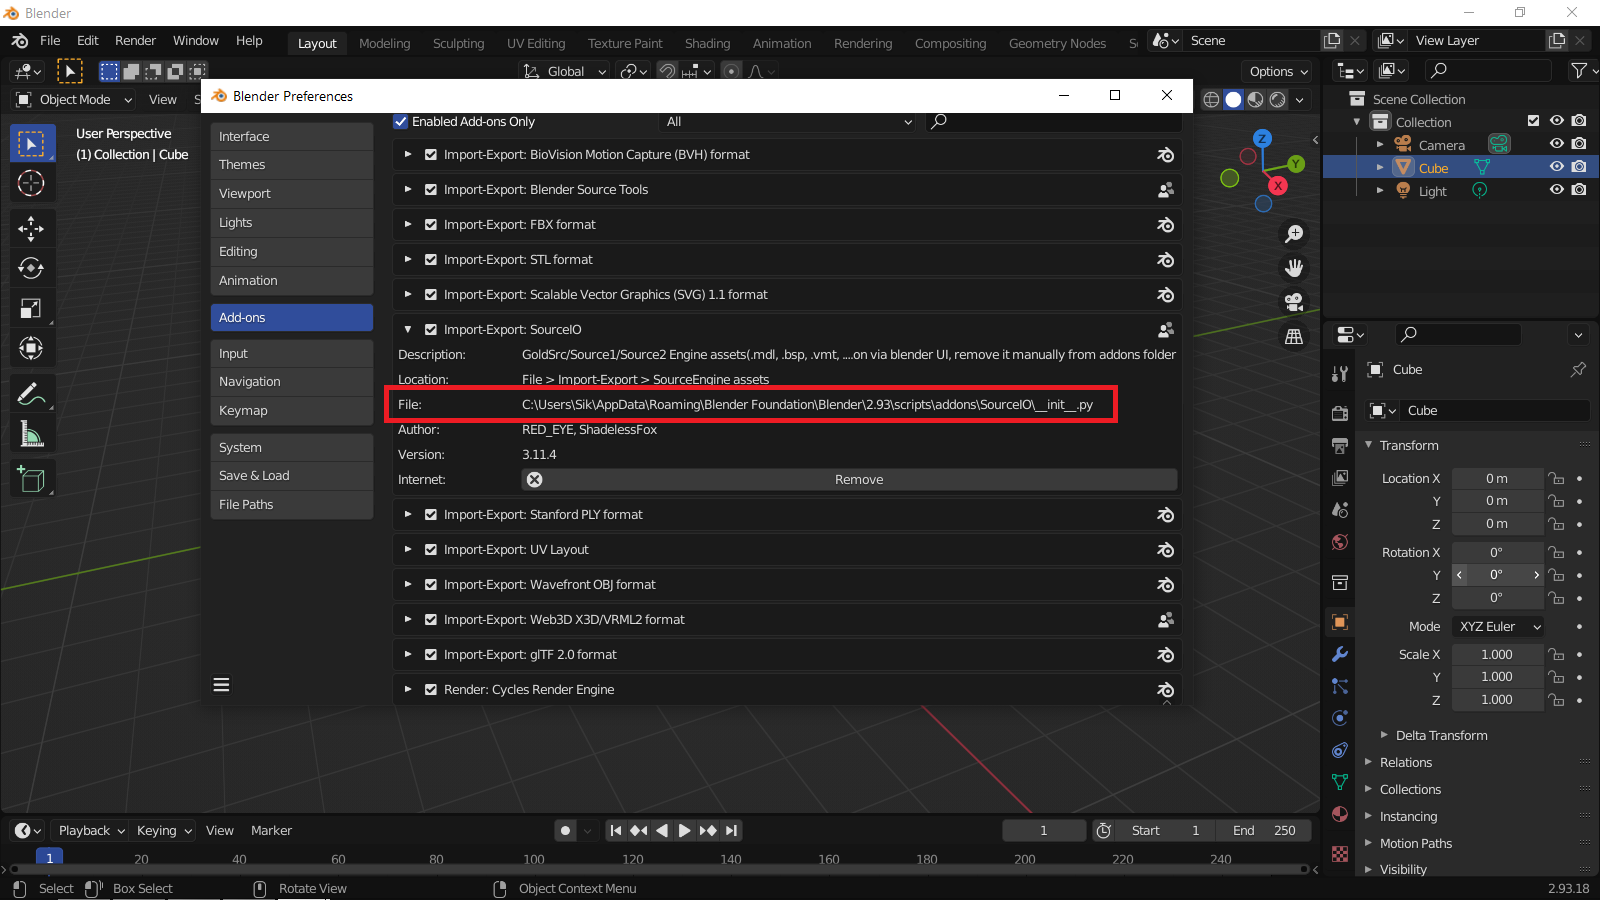Image resolution: width=1600 pixels, height=900 pixels.
Task: Activate the Move tool
Action: click(31, 228)
